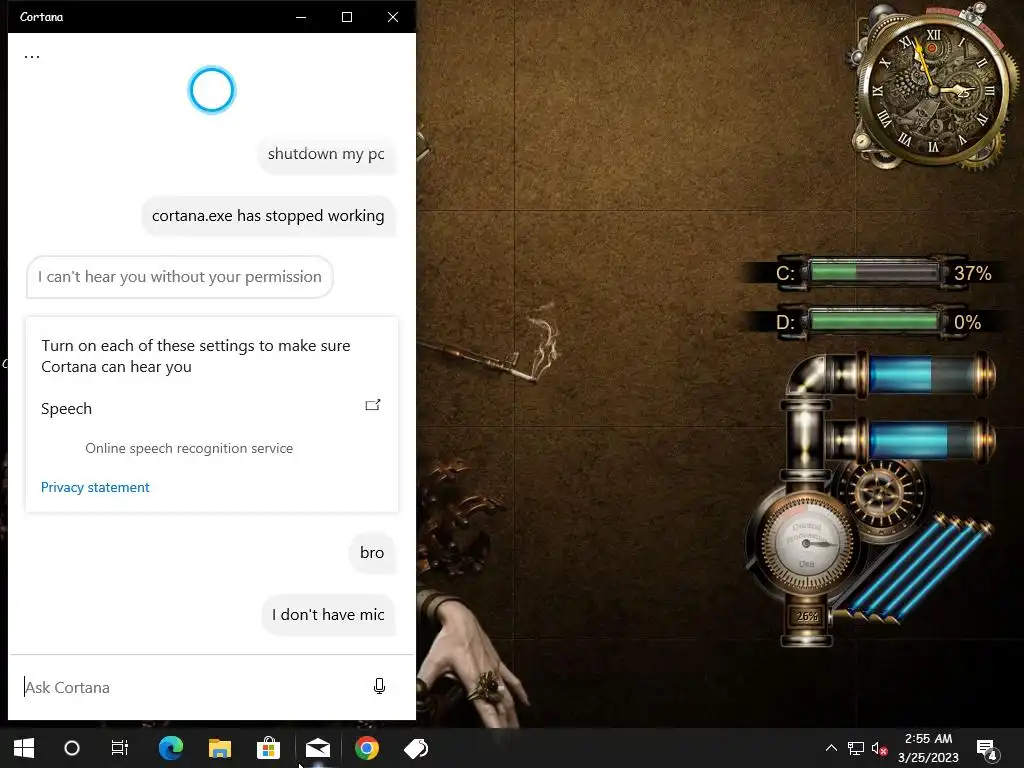Select the "shutdown my pc" message bubble

tap(326, 154)
